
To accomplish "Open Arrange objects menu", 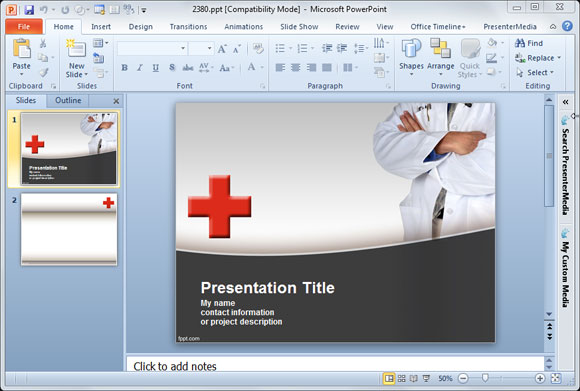I will [x=441, y=58].
